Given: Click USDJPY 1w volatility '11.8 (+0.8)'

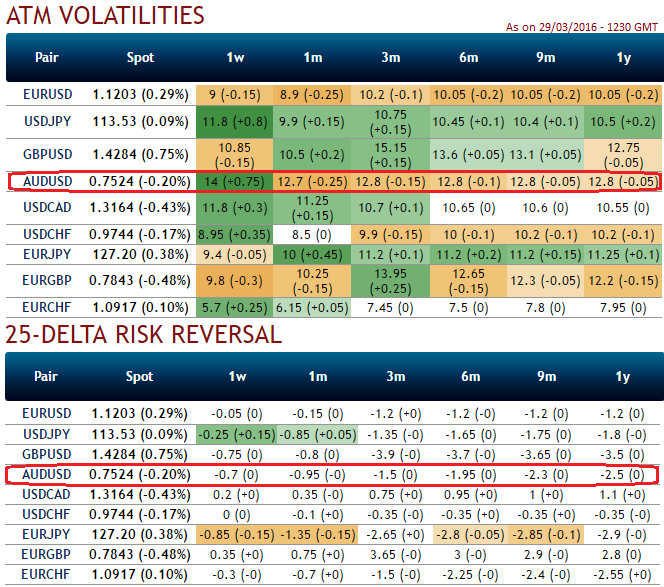Looking at the screenshot, I should point(235,122).
